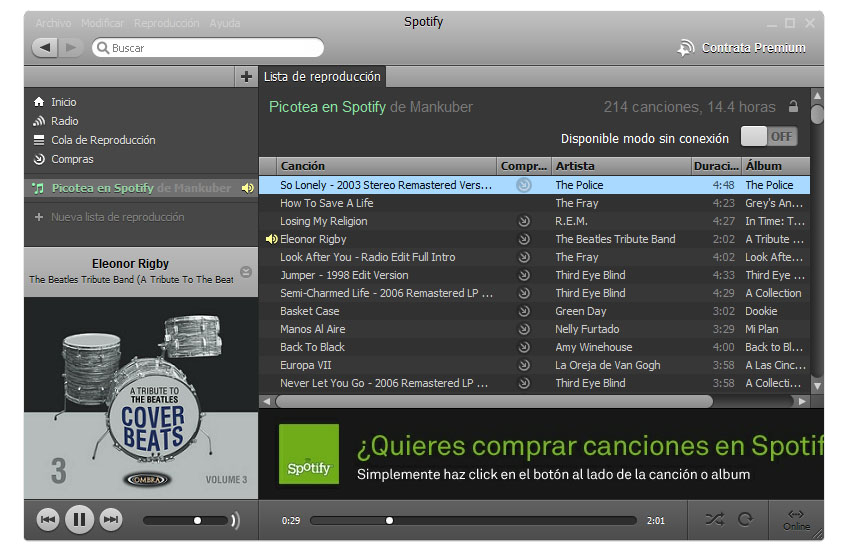
Task: Toggle shuffle playback
Action: 715,519
